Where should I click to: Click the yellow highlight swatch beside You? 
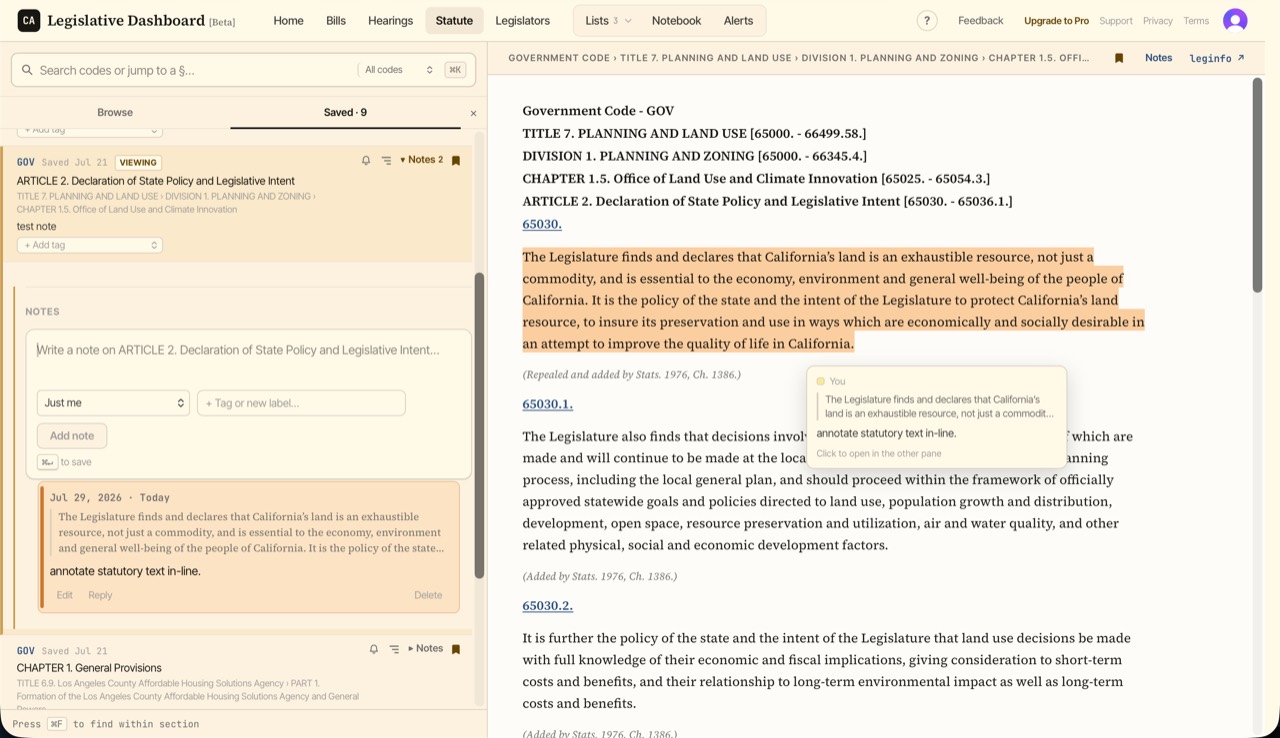tap(821, 381)
